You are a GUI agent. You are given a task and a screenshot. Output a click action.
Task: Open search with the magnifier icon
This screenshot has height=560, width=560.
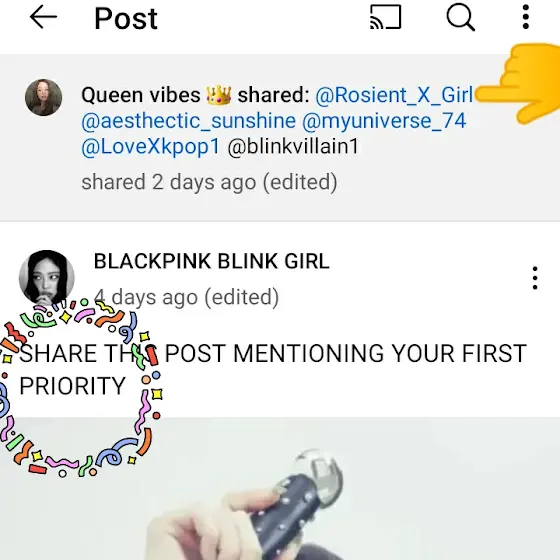pos(461,17)
